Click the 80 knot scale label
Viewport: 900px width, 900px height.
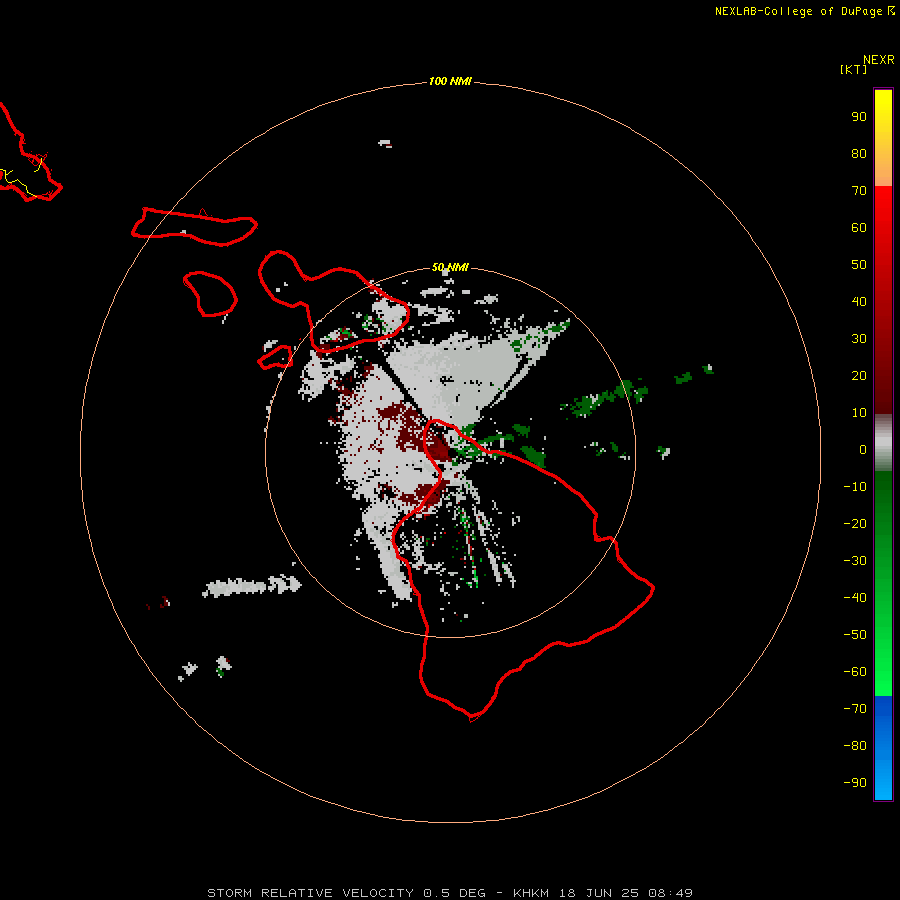(x=859, y=154)
